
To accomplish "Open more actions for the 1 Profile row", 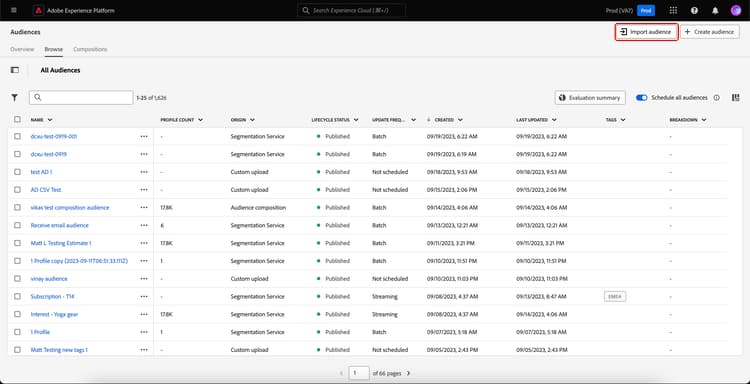I will click(144, 332).
